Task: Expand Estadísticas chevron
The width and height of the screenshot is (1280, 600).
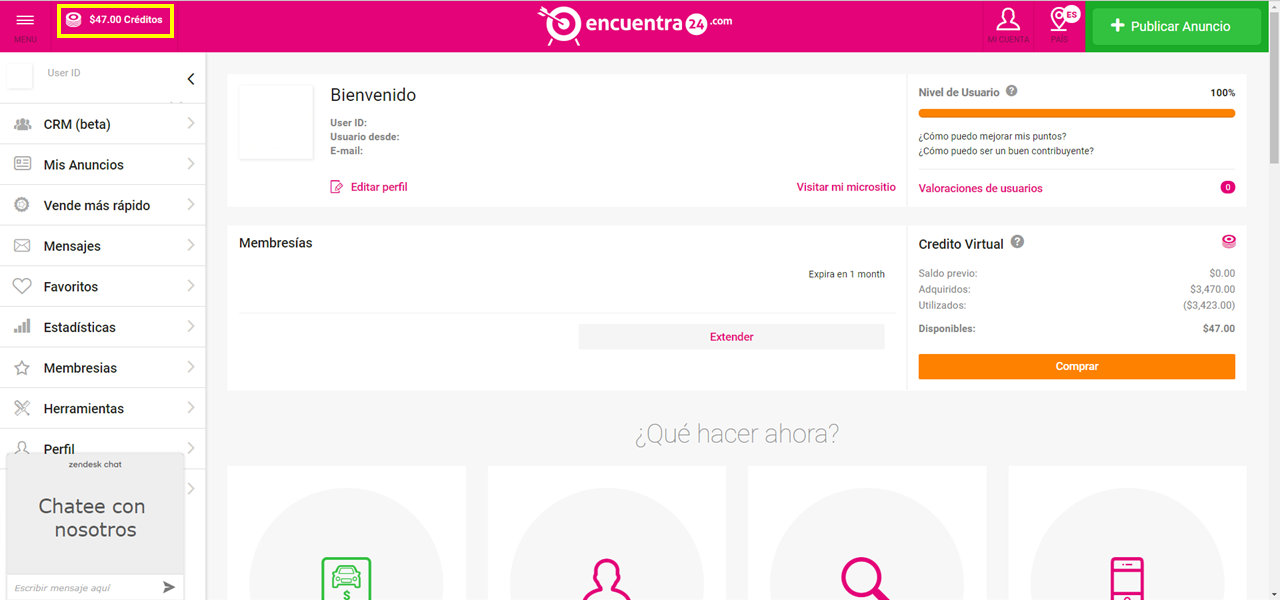Action: 190,327
